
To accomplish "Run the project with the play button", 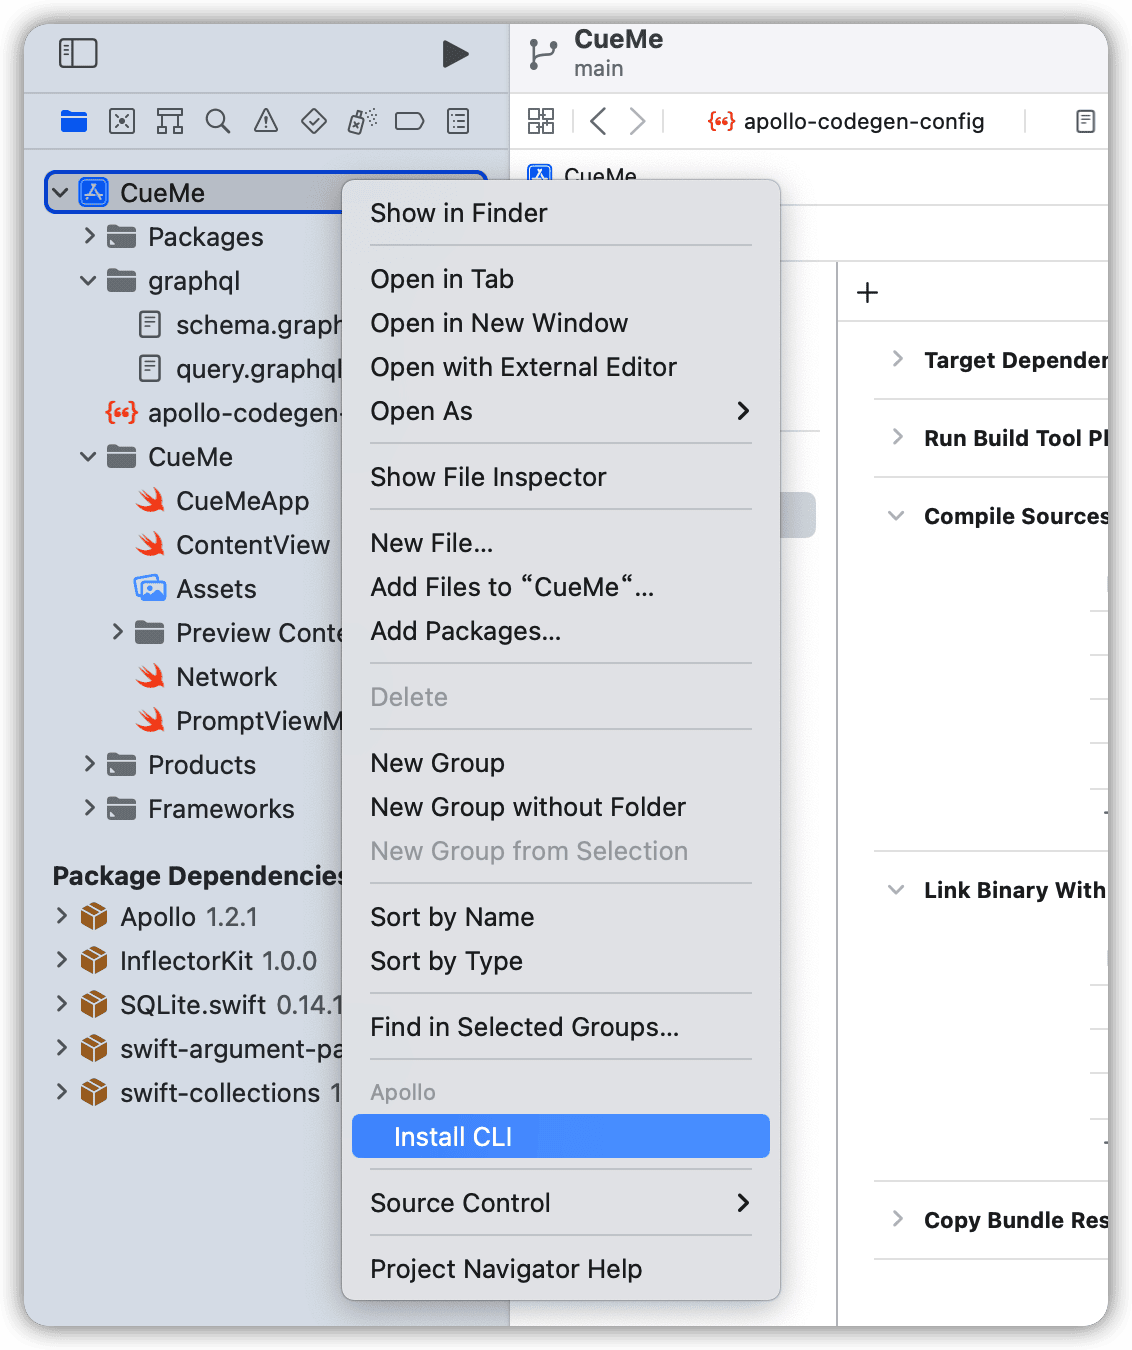I will click(455, 54).
